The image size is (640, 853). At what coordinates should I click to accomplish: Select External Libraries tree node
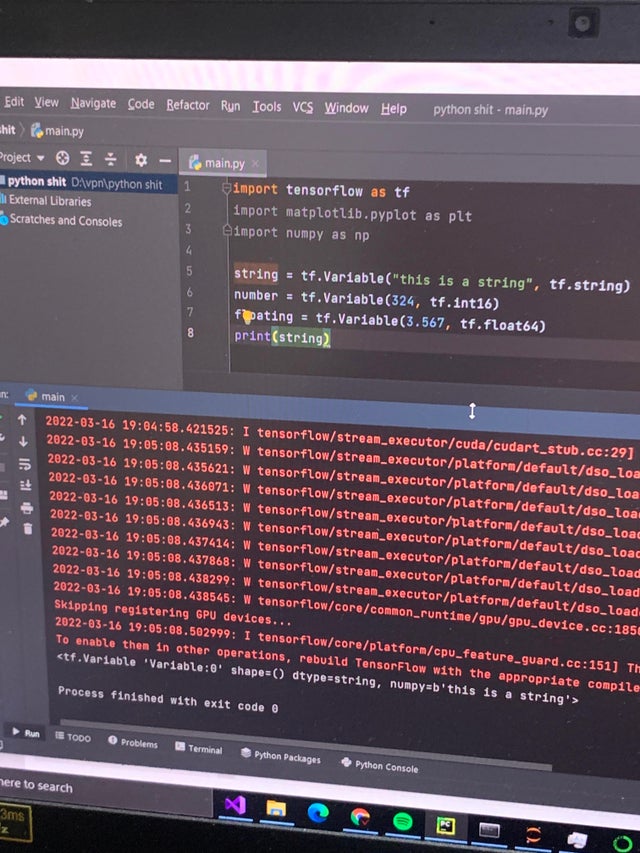tap(46, 200)
